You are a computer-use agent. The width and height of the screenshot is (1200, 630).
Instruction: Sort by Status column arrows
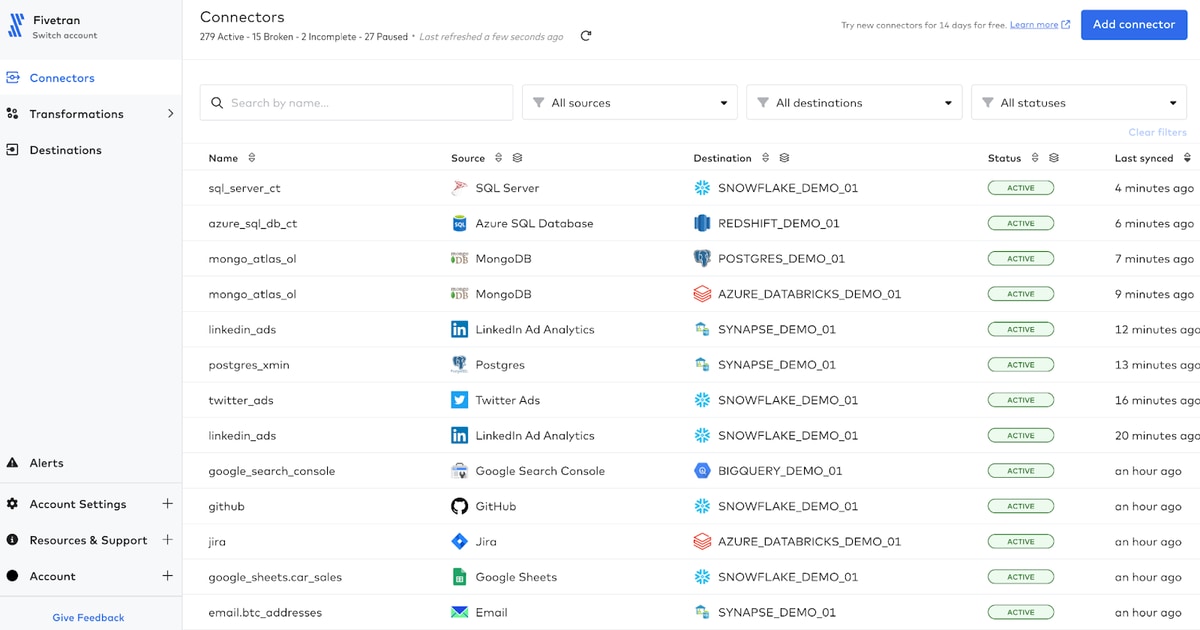pyautogui.click(x=1035, y=158)
